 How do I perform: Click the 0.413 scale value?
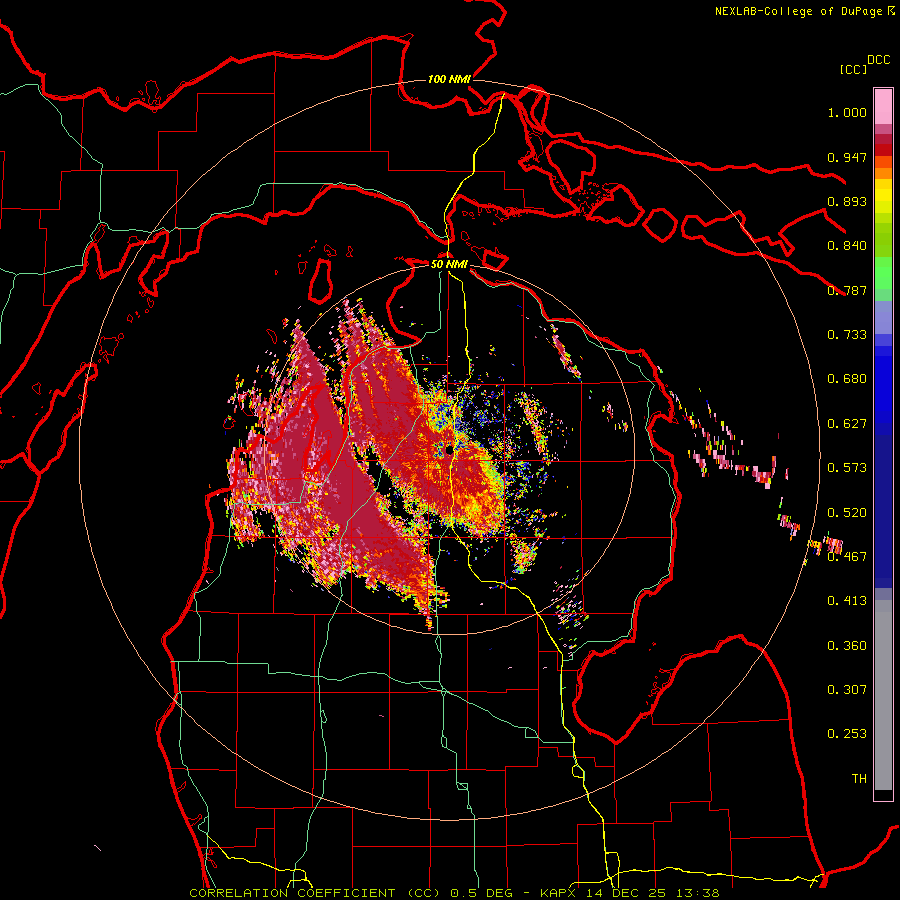(847, 601)
